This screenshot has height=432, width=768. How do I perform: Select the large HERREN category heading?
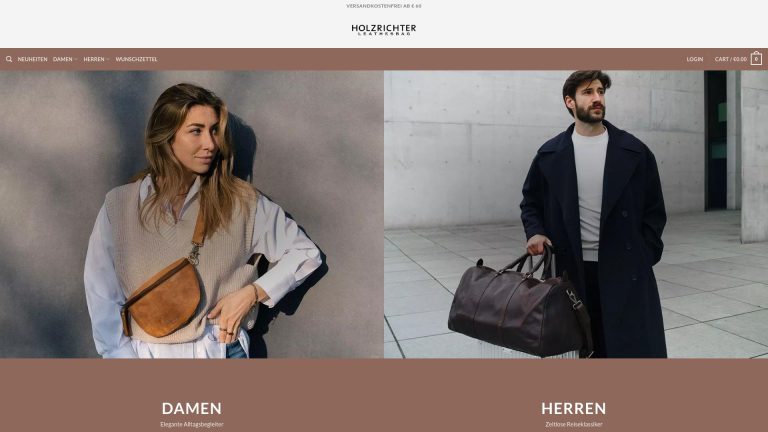pyautogui.click(x=574, y=408)
